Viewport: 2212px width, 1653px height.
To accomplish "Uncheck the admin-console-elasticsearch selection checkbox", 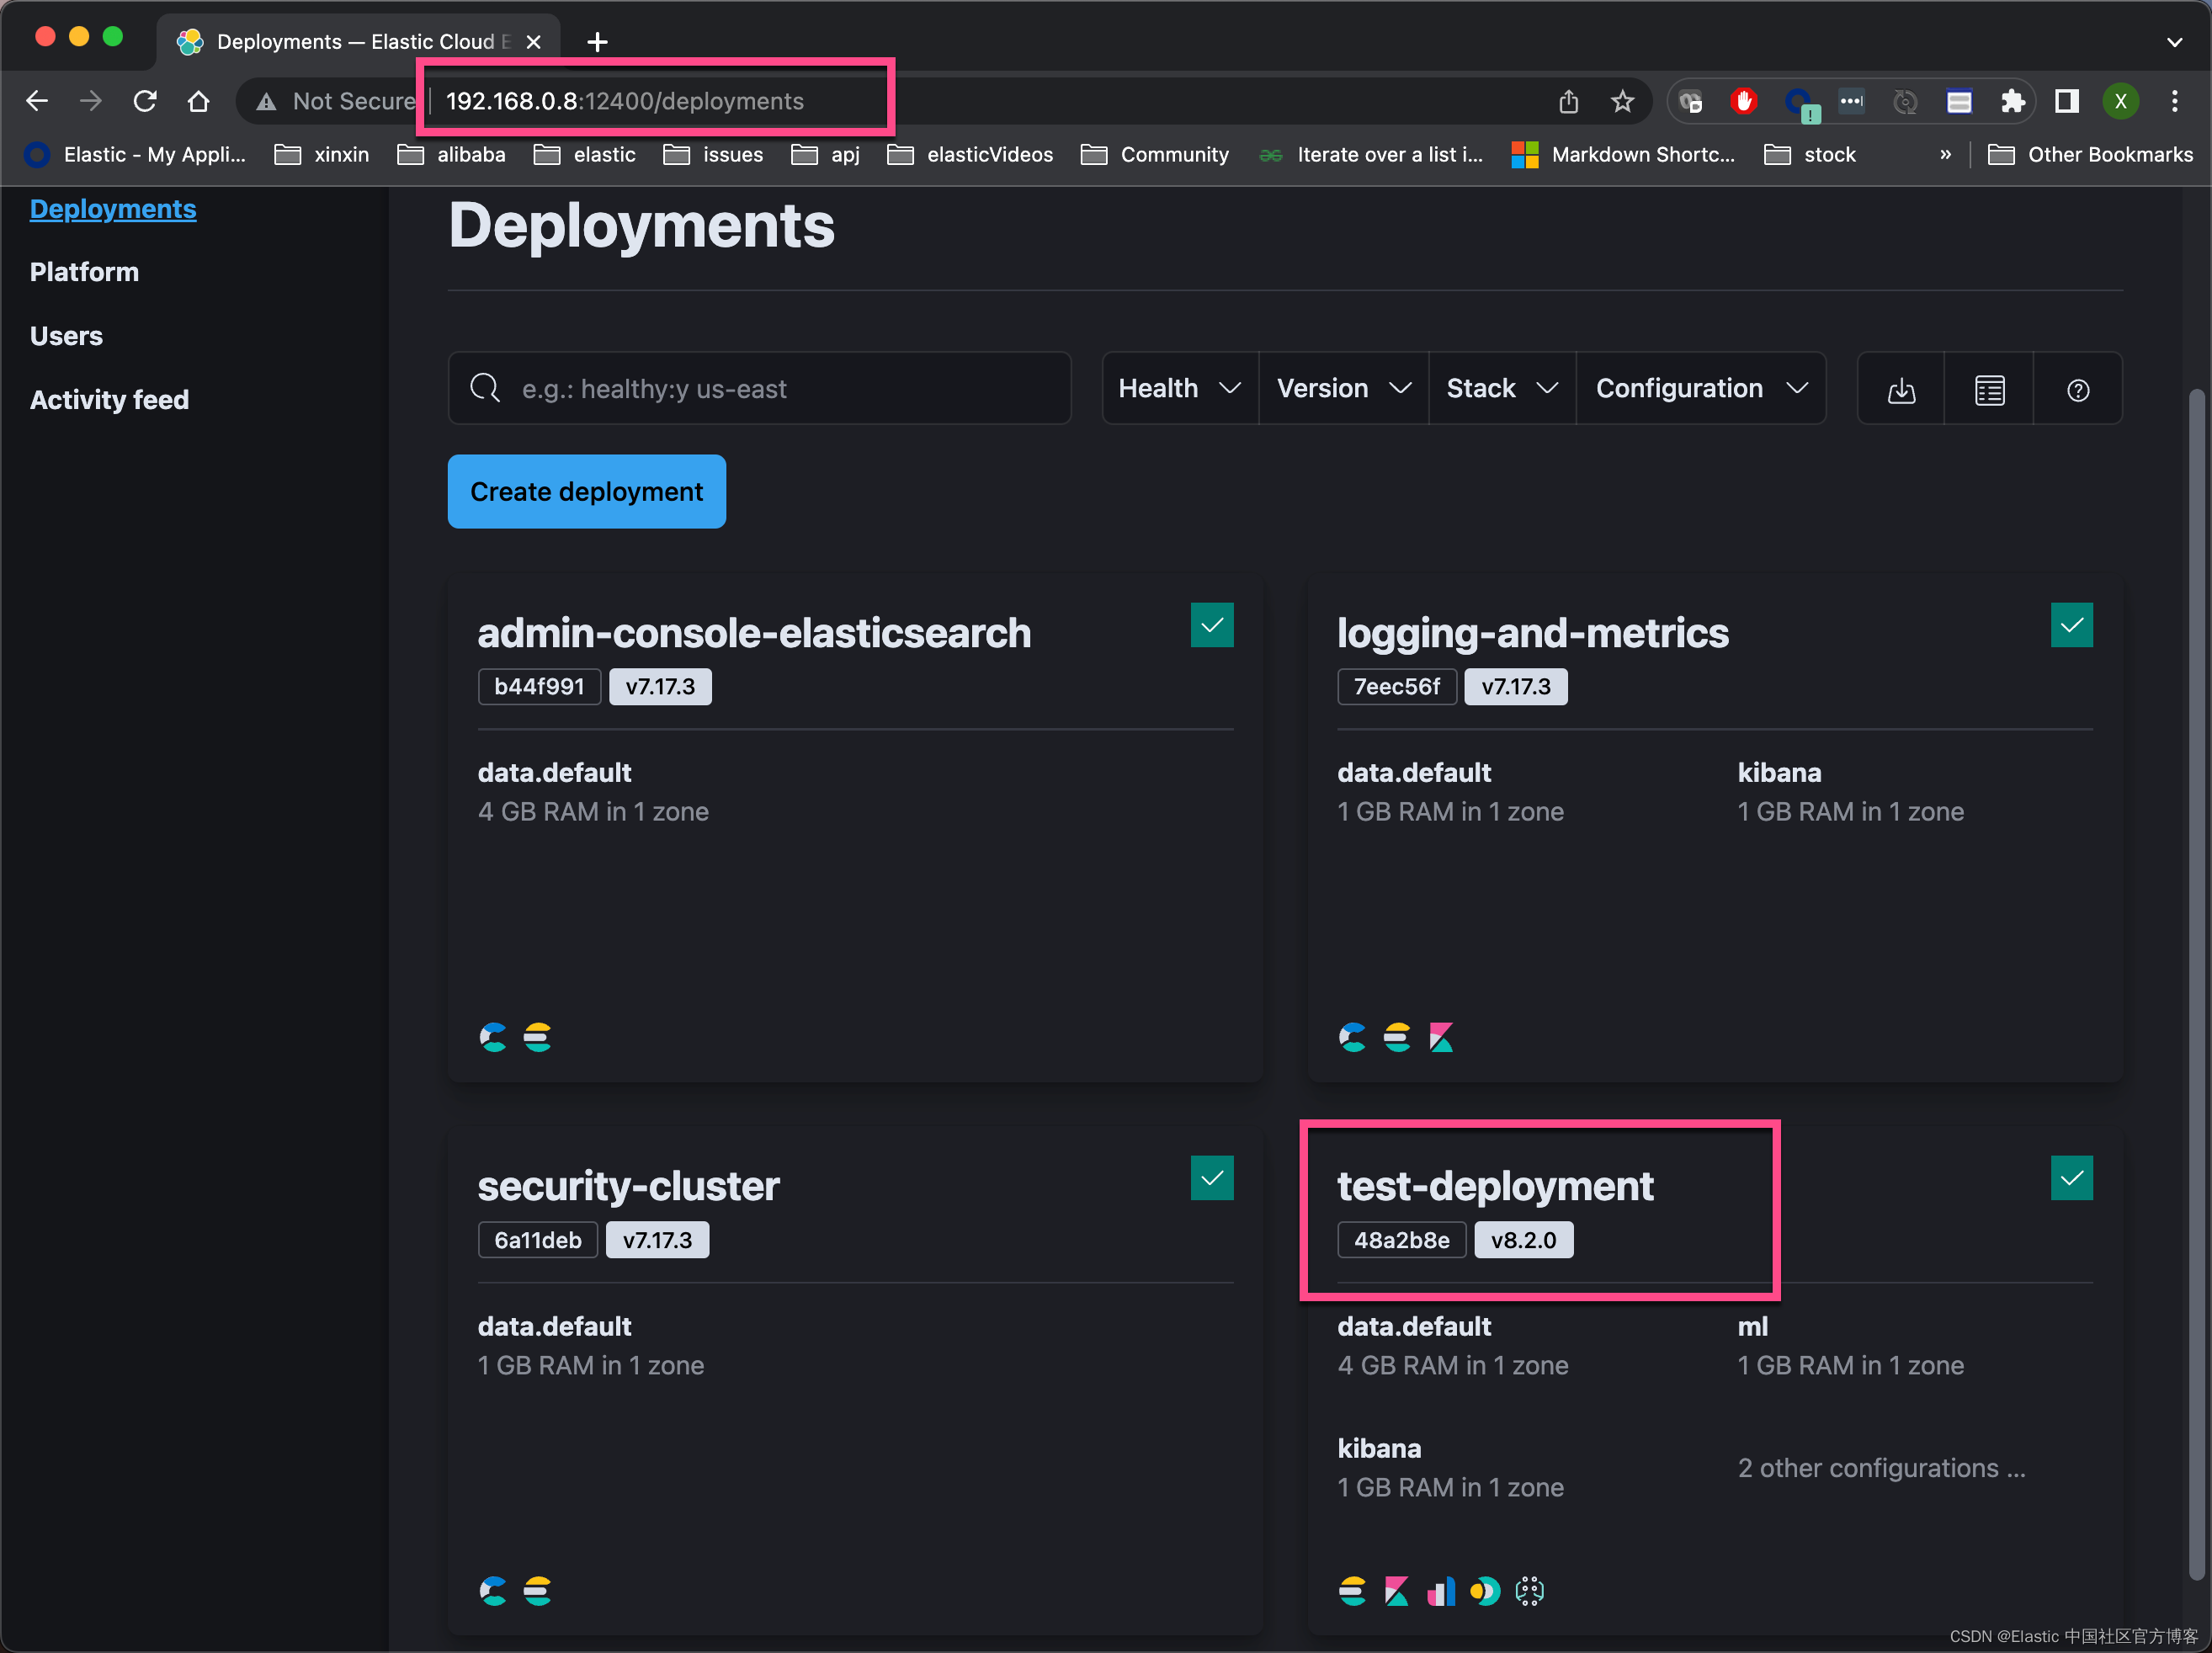I will click(x=1212, y=625).
